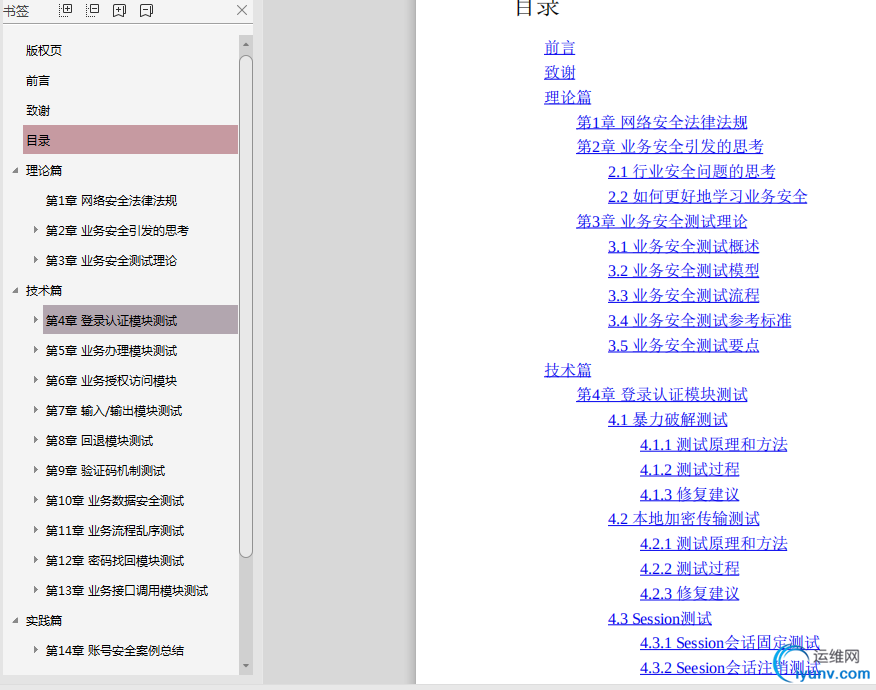Expand the 第9章 验证码机制测试 bookmark
Image resolution: width=876 pixels, height=690 pixels.
click(x=35, y=470)
